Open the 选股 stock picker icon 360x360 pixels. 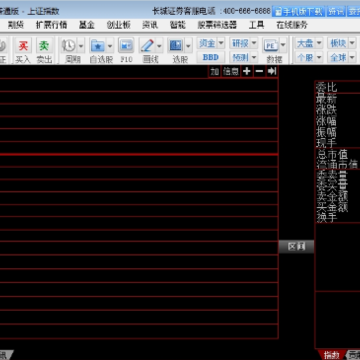(176, 45)
